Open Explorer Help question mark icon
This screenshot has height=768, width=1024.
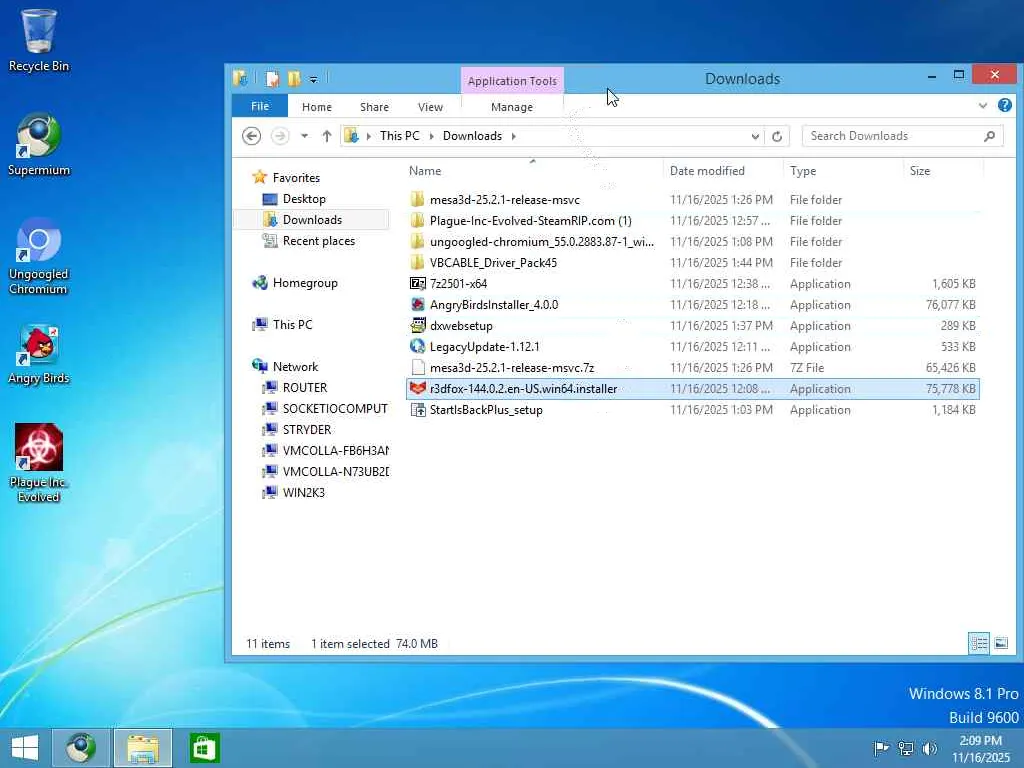tap(1004, 105)
